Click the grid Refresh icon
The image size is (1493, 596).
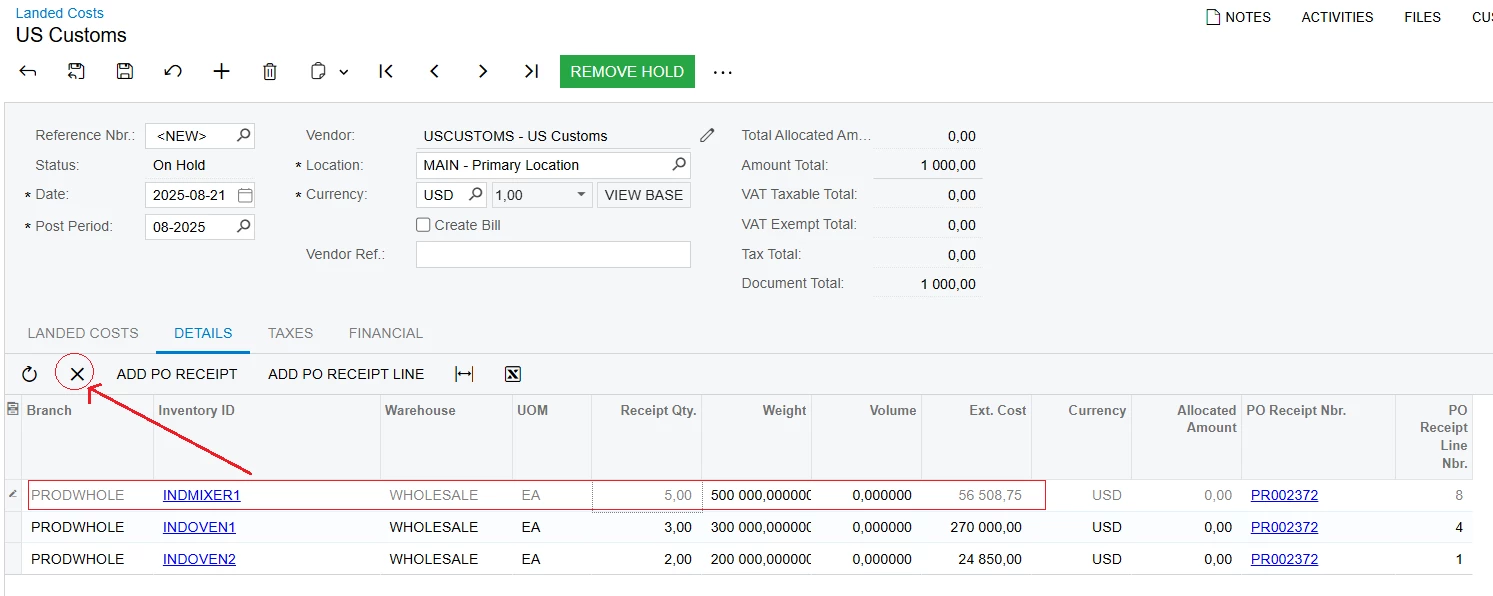(x=29, y=374)
